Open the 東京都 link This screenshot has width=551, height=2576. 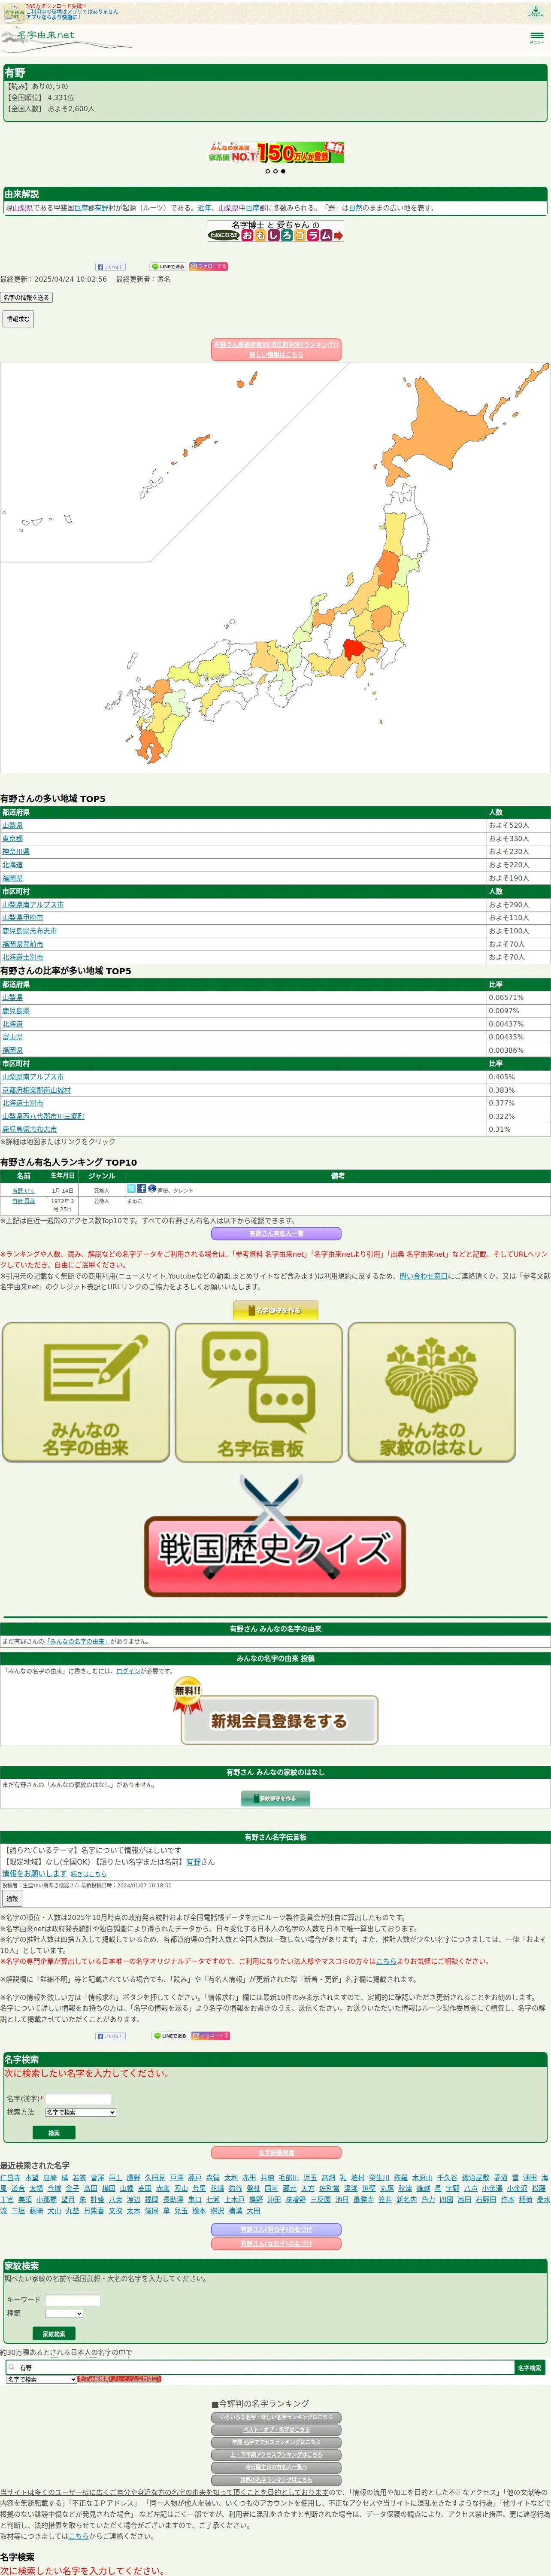pyautogui.click(x=12, y=839)
